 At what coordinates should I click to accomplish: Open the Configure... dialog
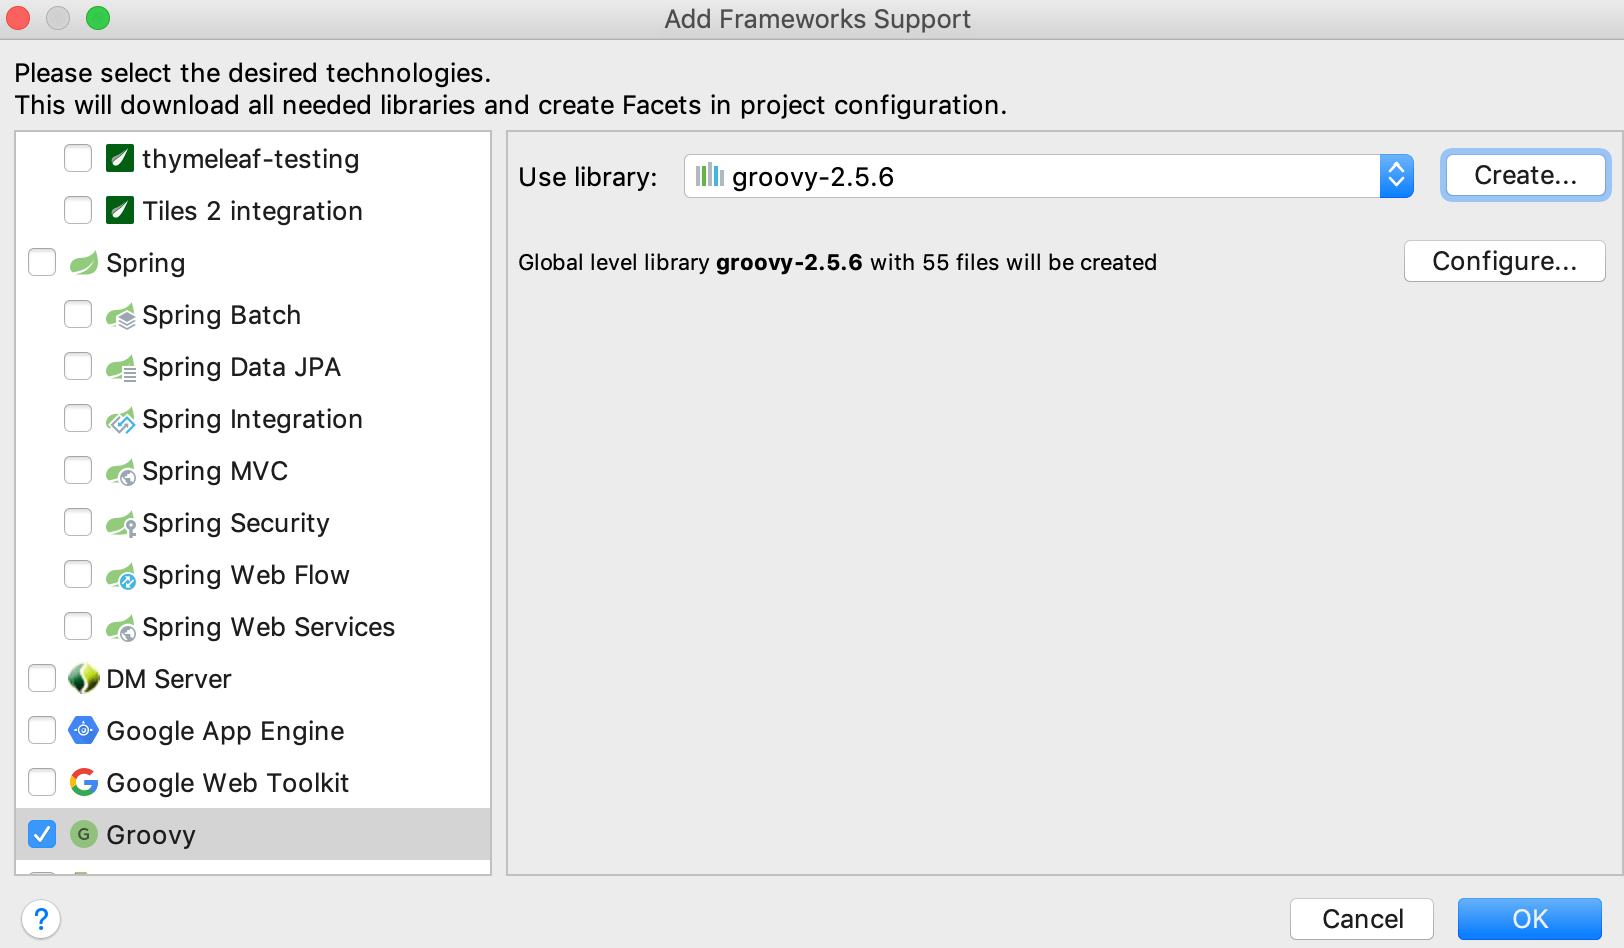point(1504,261)
